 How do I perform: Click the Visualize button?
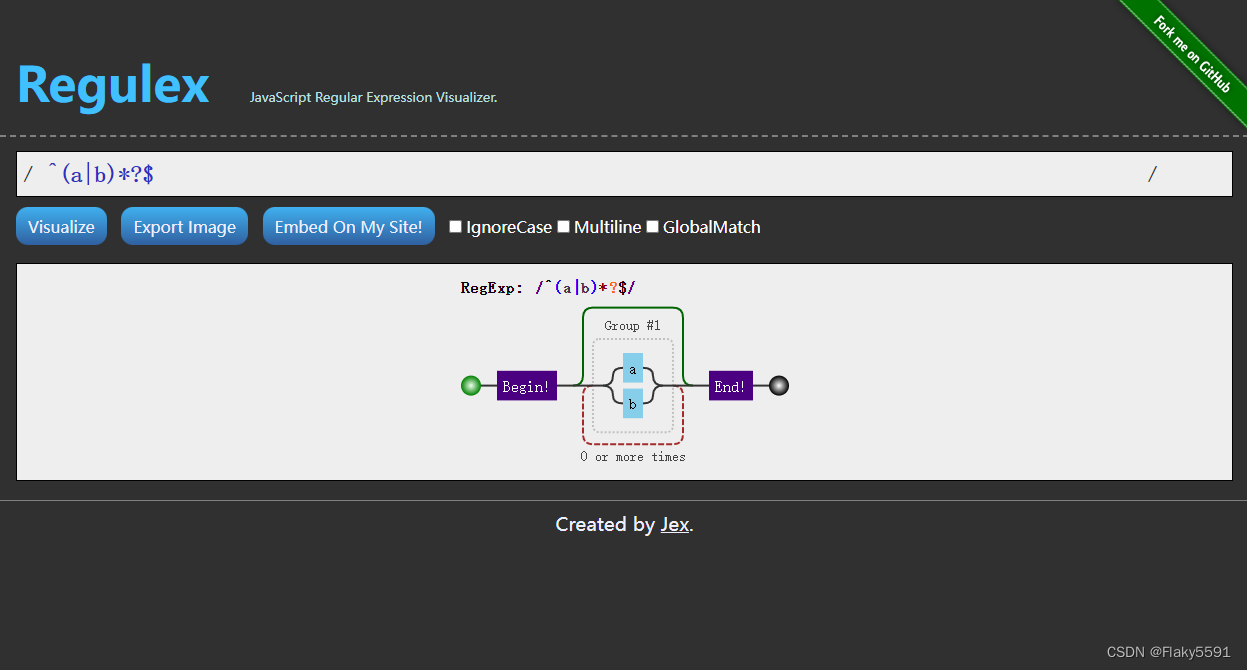pyautogui.click(x=61, y=226)
